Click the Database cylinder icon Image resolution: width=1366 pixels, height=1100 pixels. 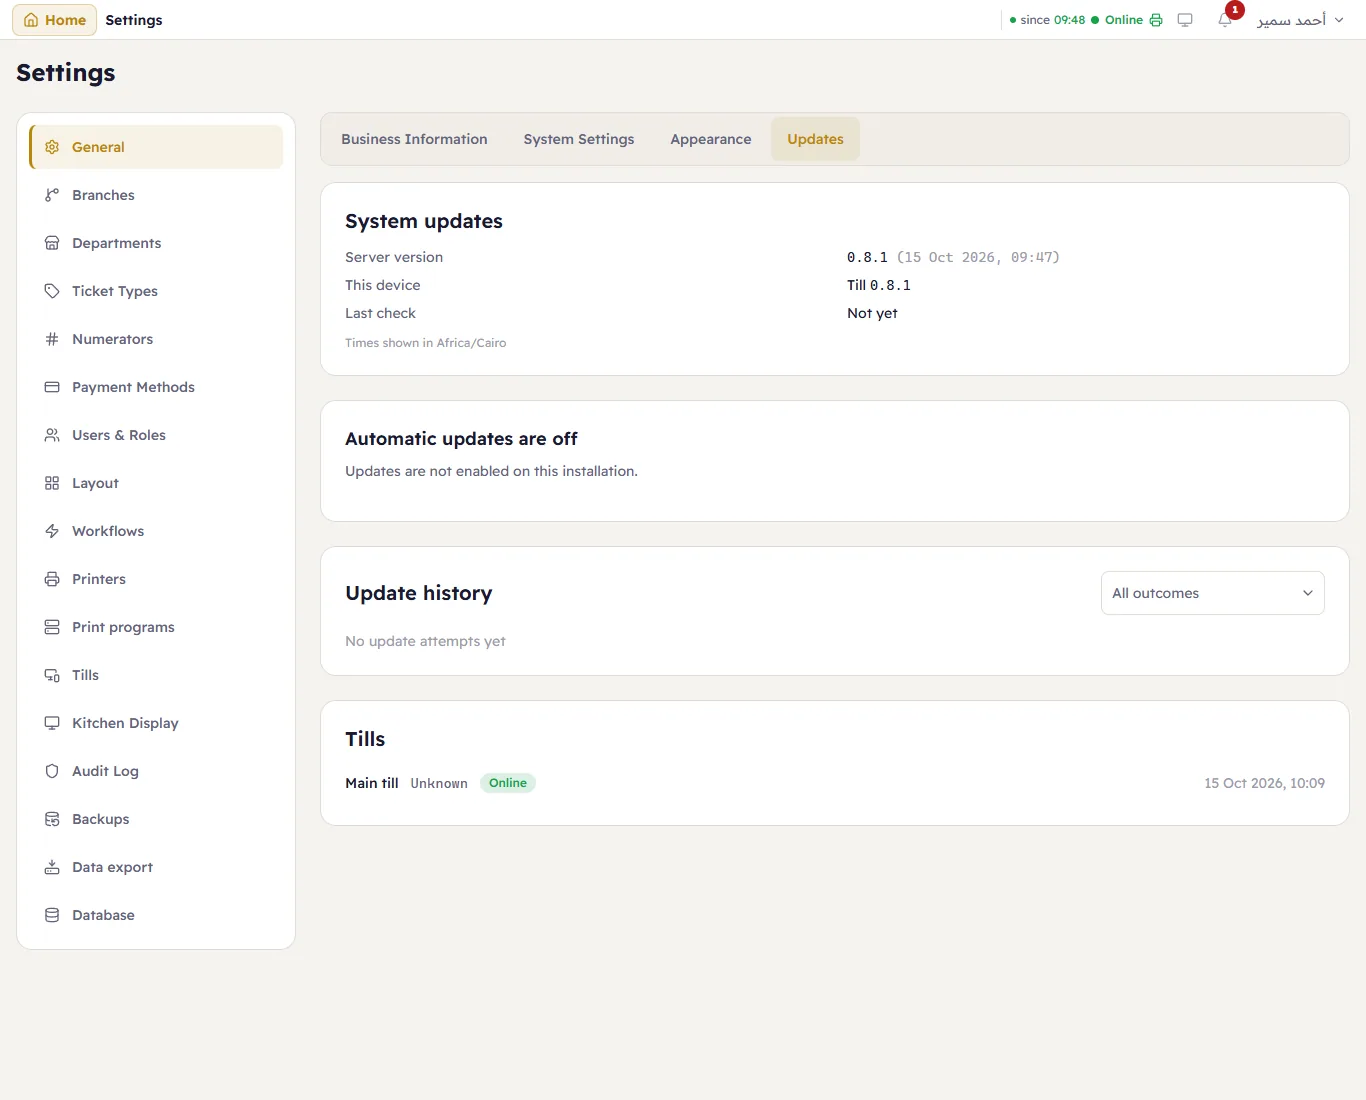[x=52, y=915]
